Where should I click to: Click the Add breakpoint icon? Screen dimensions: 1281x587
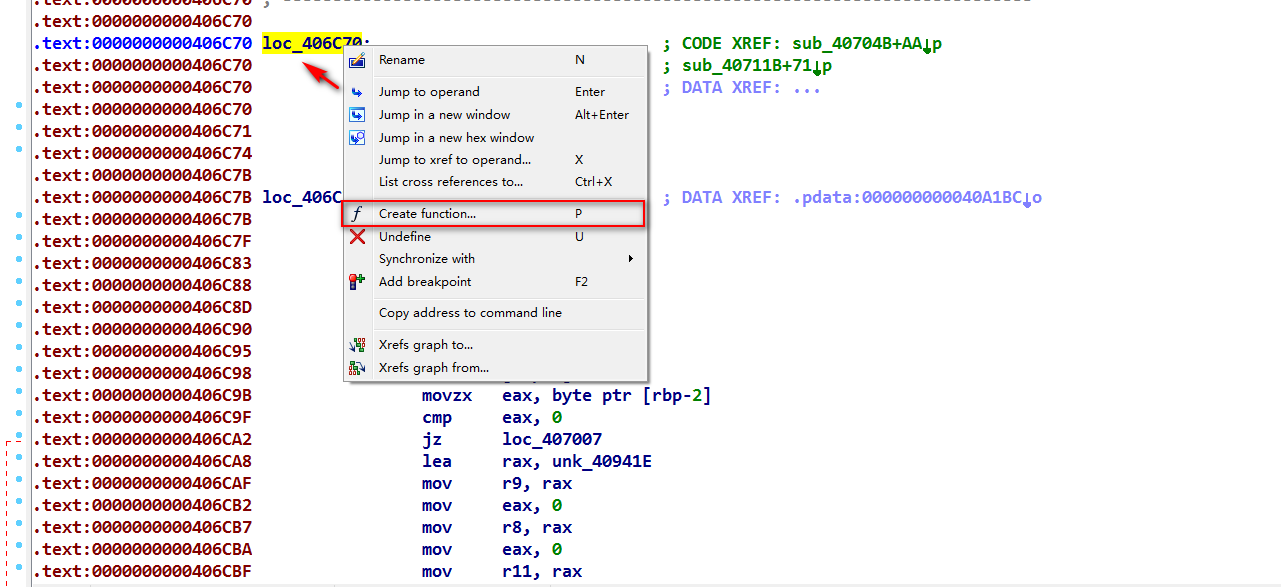[357, 282]
